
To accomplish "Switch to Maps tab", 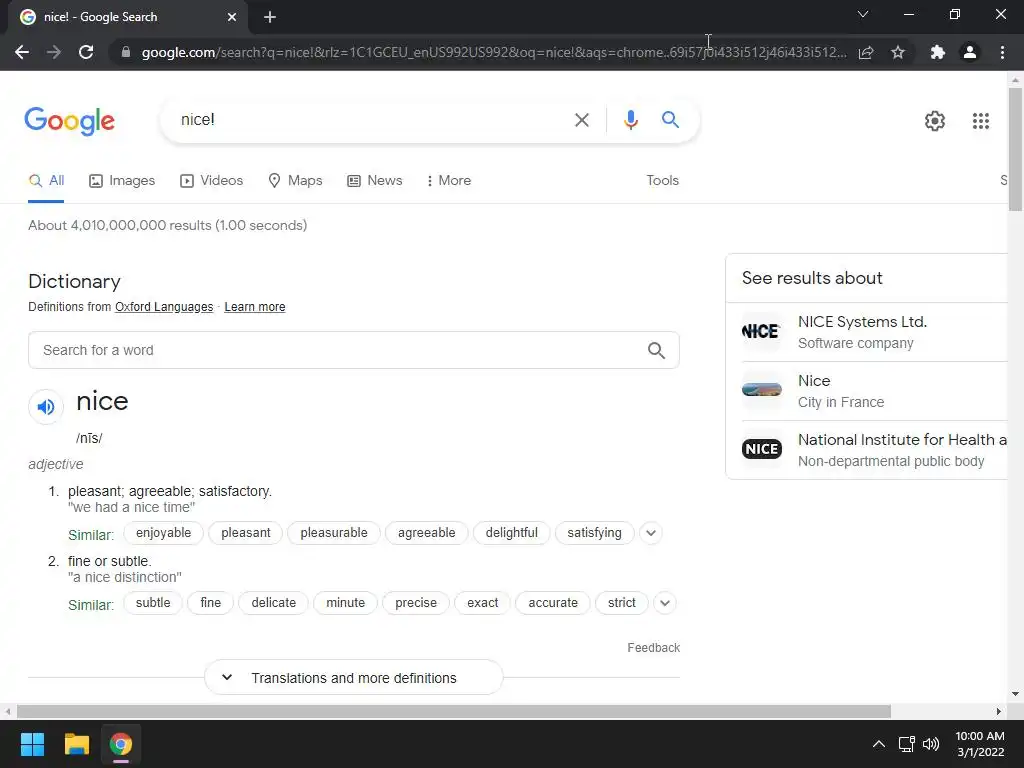I will [295, 181].
